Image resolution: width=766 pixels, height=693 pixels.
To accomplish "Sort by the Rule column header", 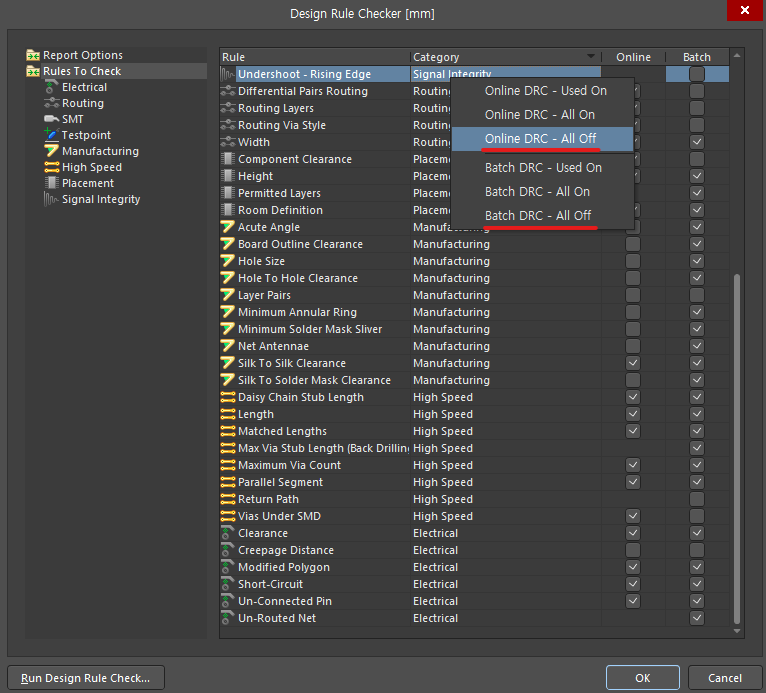I will tap(315, 57).
